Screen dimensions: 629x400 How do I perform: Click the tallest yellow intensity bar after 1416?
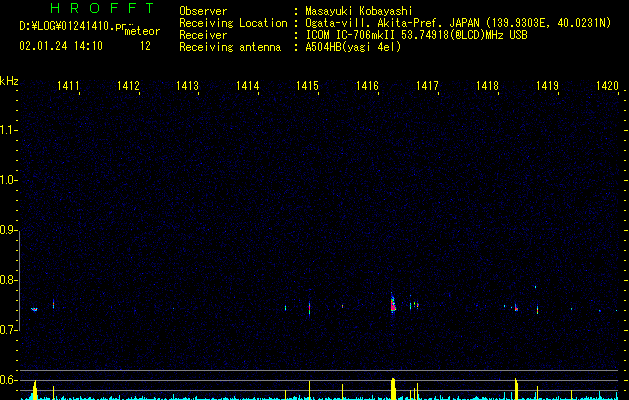(393, 389)
